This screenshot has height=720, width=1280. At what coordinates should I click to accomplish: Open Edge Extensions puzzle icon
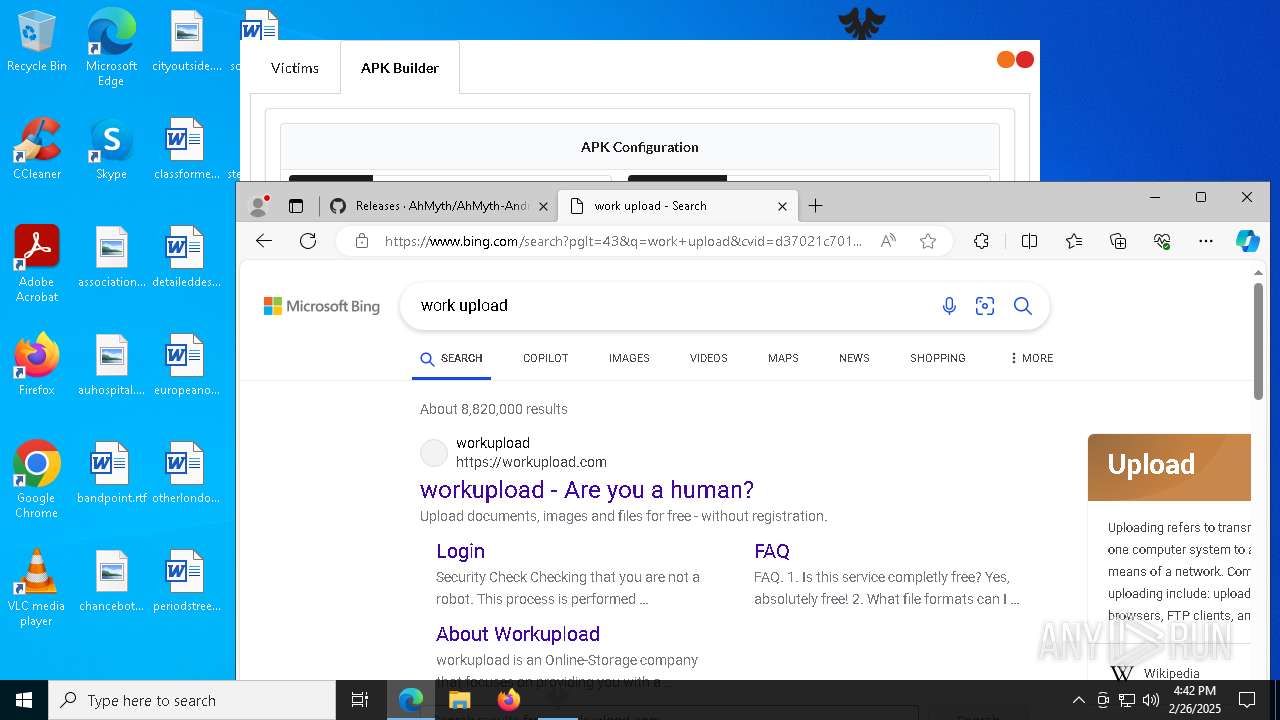coord(981,241)
